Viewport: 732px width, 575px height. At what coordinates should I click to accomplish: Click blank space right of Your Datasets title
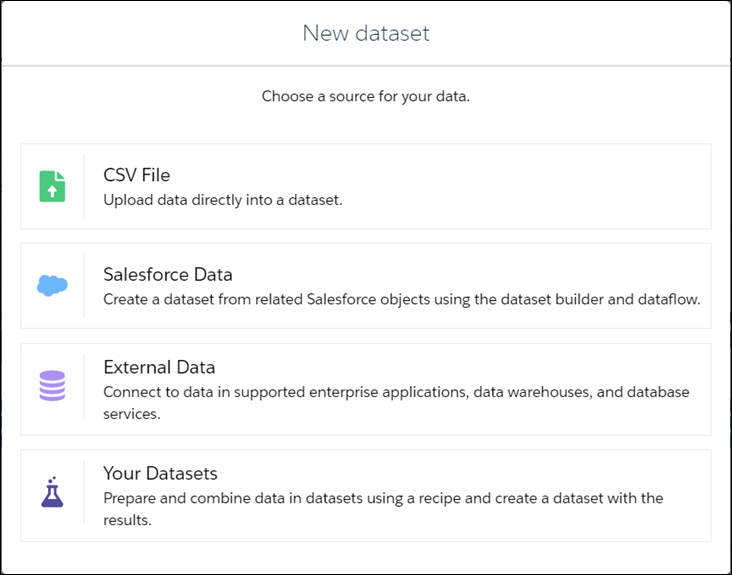pos(500,473)
